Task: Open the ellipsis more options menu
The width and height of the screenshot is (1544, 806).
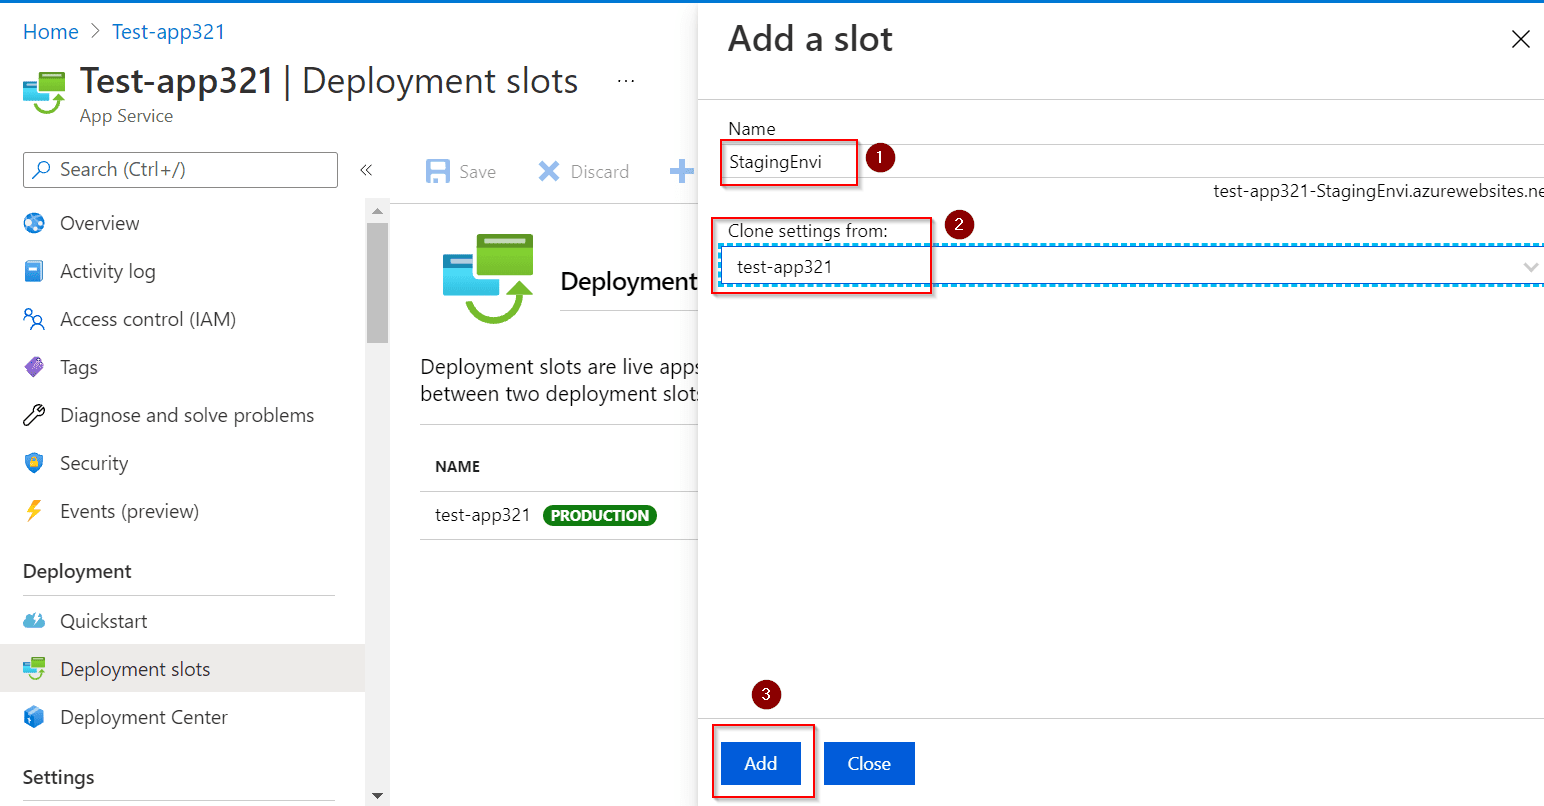Action: (x=626, y=81)
